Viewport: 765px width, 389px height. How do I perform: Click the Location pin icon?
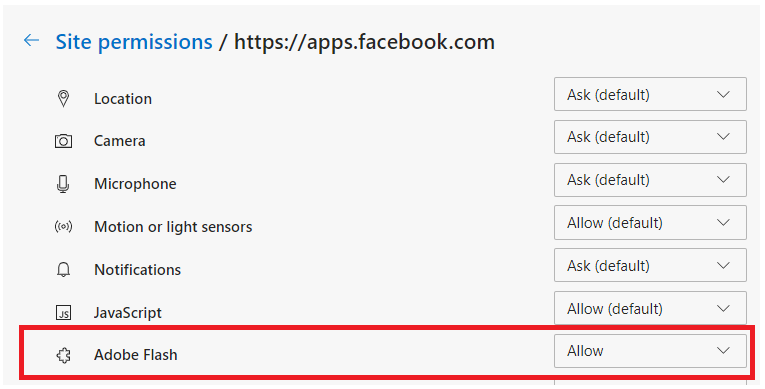tap(63, 99)
